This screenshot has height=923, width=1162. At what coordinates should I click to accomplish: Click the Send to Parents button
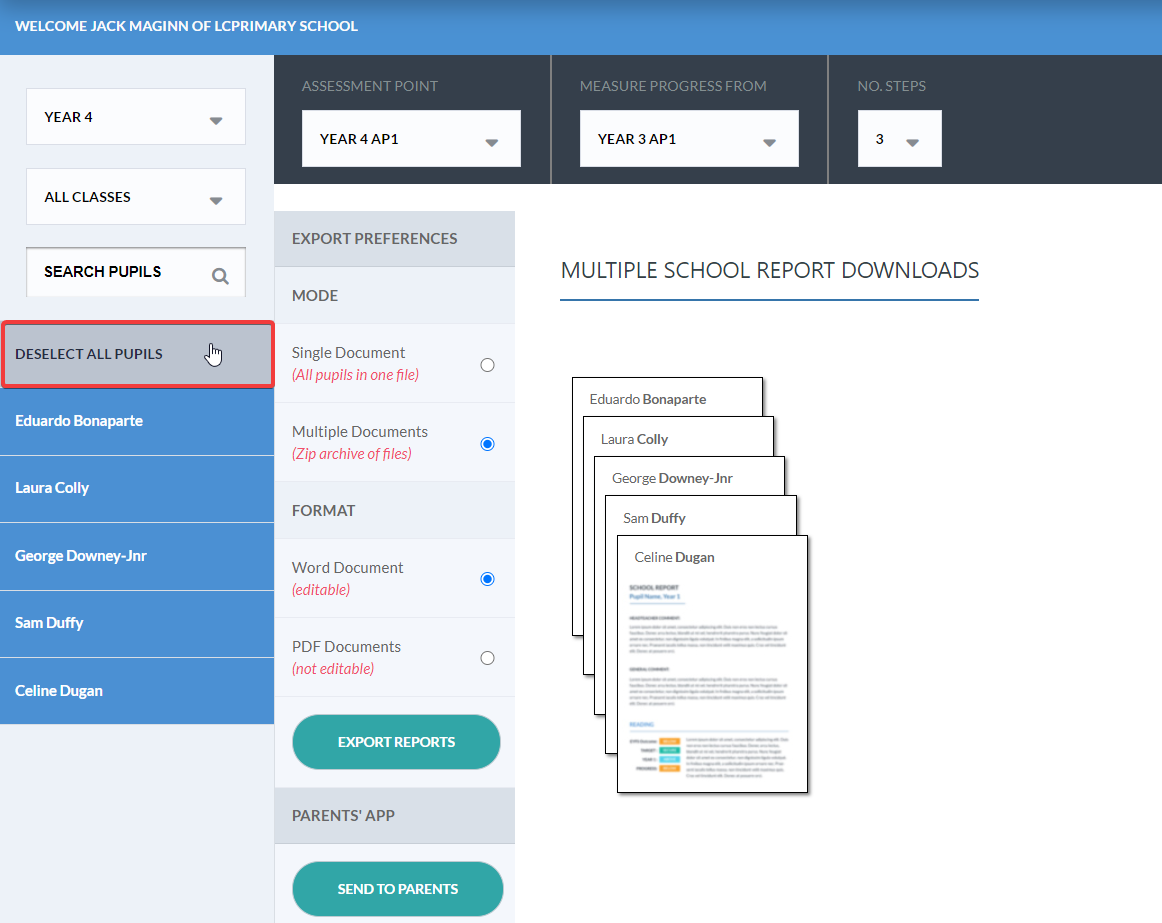pos(398,889)
